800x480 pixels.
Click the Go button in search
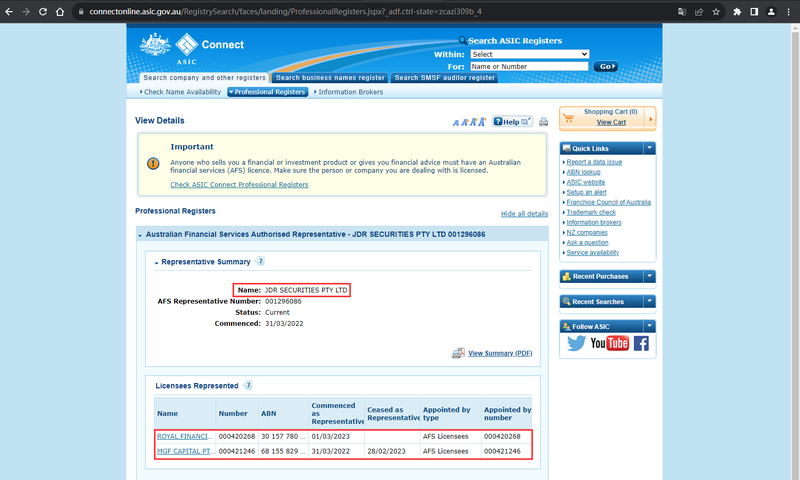[606, 66]
